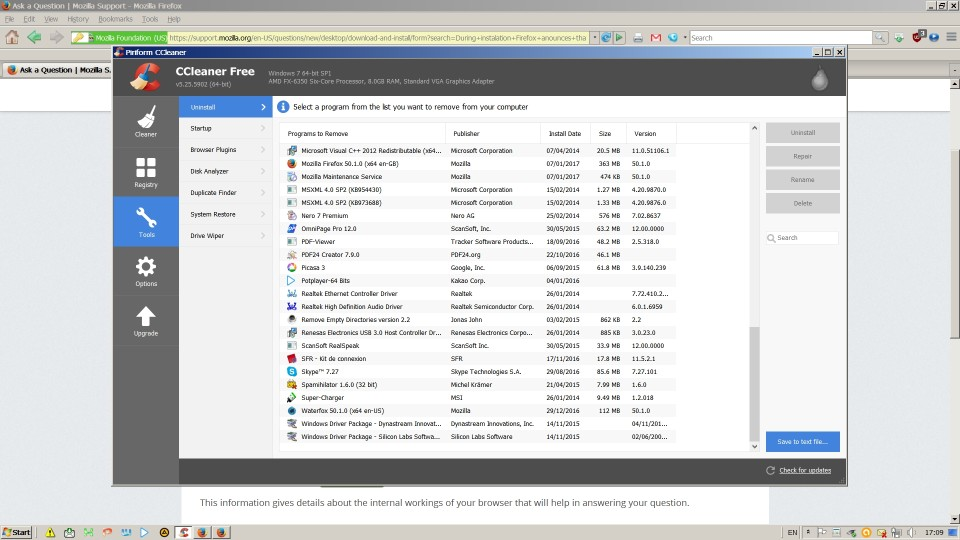Open the Cleaner section in the sidebar

click(146, 121)
